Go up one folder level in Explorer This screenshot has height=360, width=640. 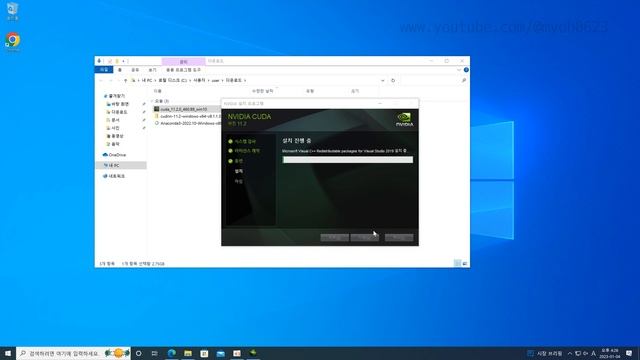[x=126, y=81]
